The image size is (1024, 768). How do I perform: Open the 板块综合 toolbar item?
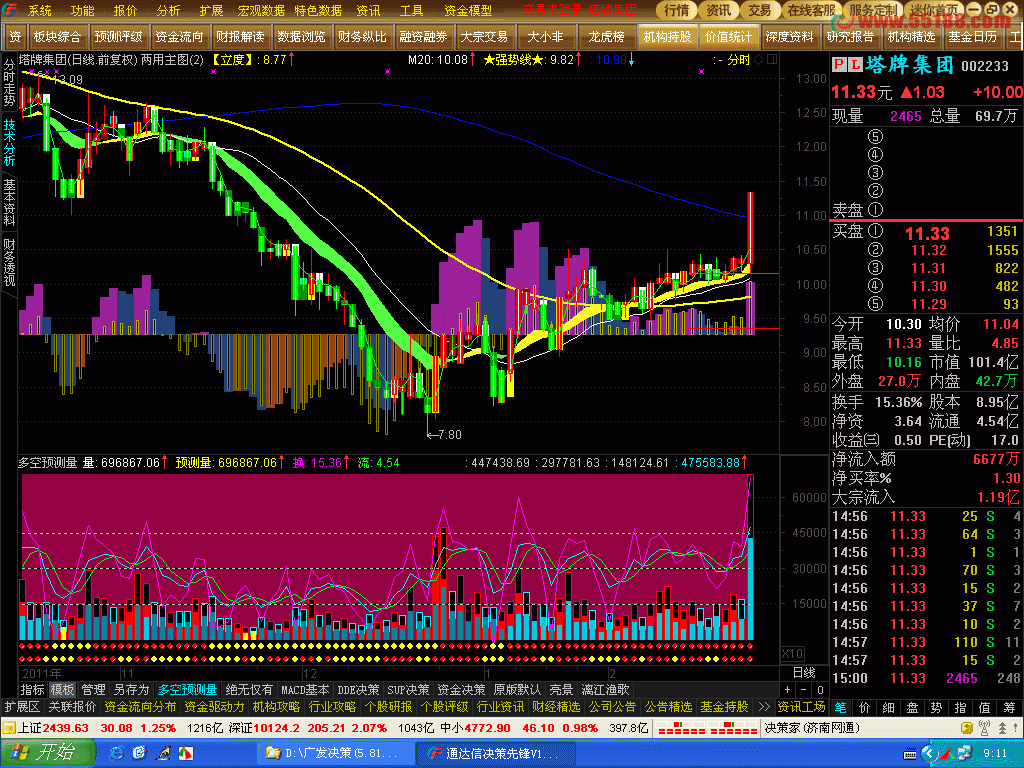pyautogui.click(x=57, y=37)
